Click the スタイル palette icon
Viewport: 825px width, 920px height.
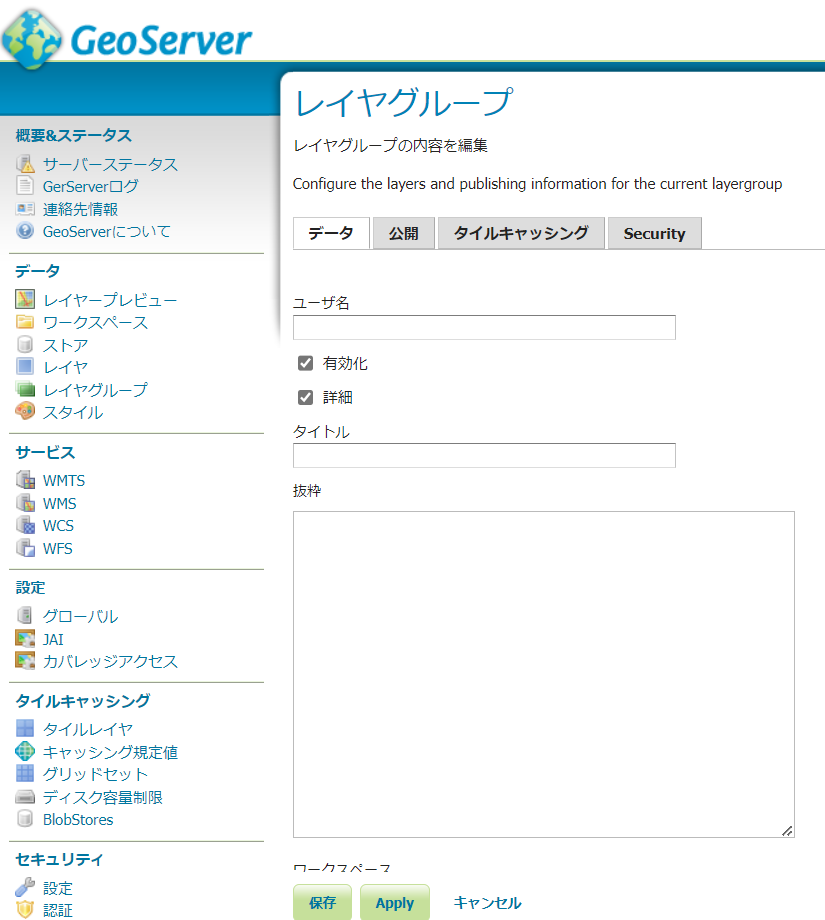(25, 411)
